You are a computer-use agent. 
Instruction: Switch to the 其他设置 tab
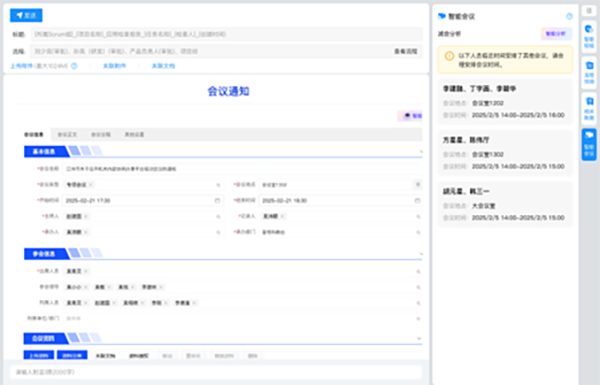[x=134, y=135]
